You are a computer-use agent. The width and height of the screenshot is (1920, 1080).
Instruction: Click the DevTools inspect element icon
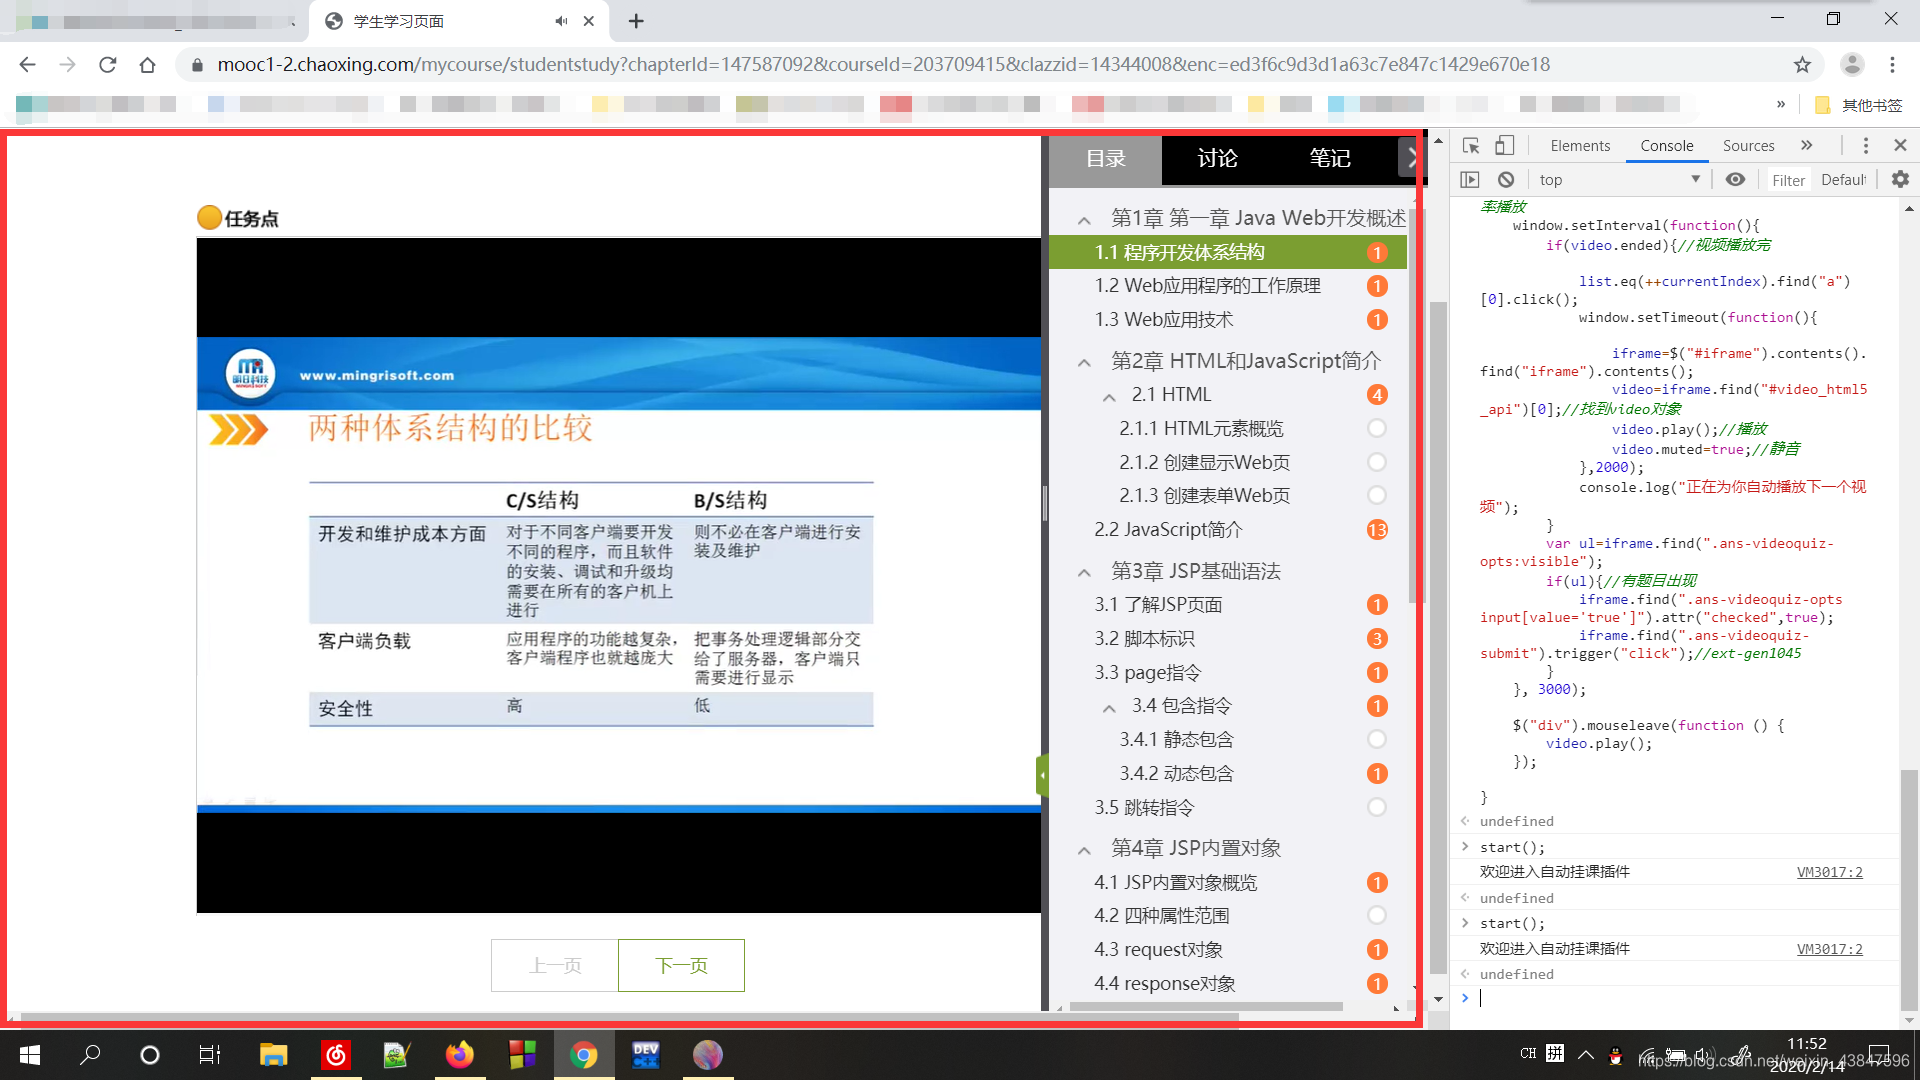1471,146
